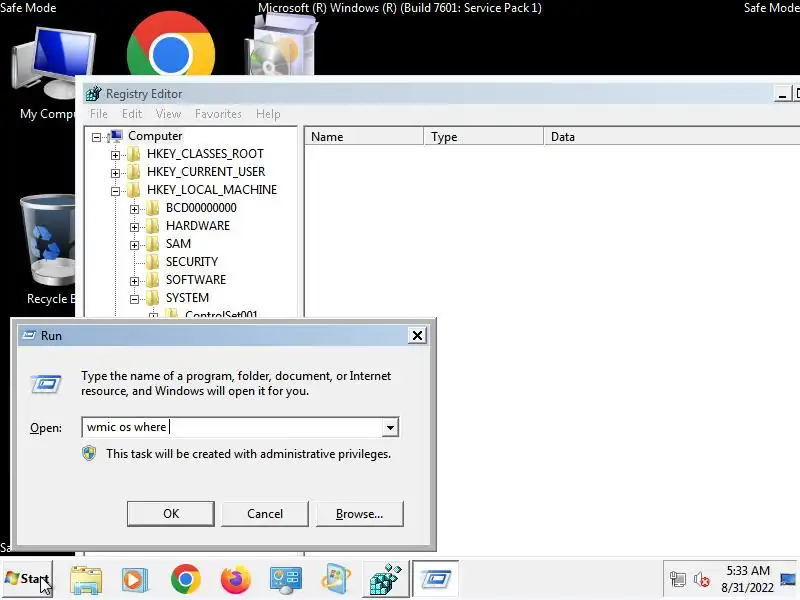Select the BCD00000000 tree item
Screen dimensions: 800x600
click(201, 208)
